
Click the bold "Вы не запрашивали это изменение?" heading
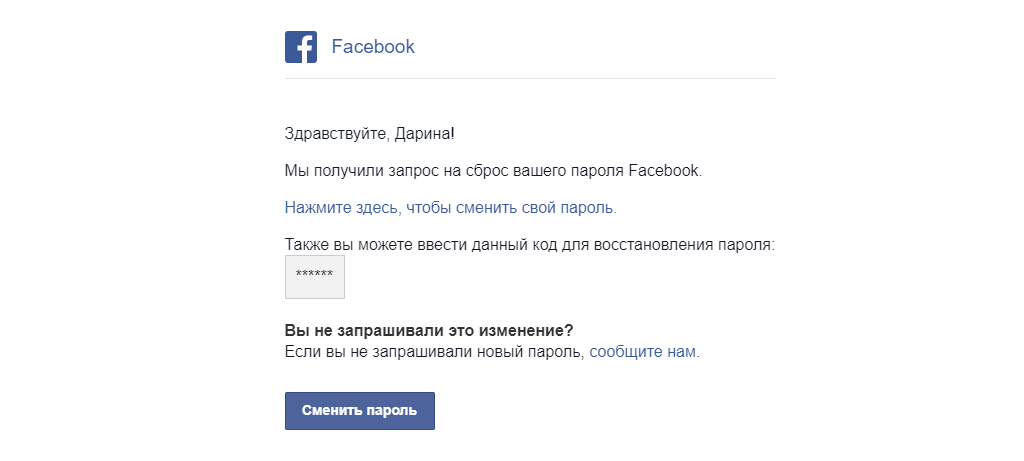pyautogui.click(x=429, y=331)
